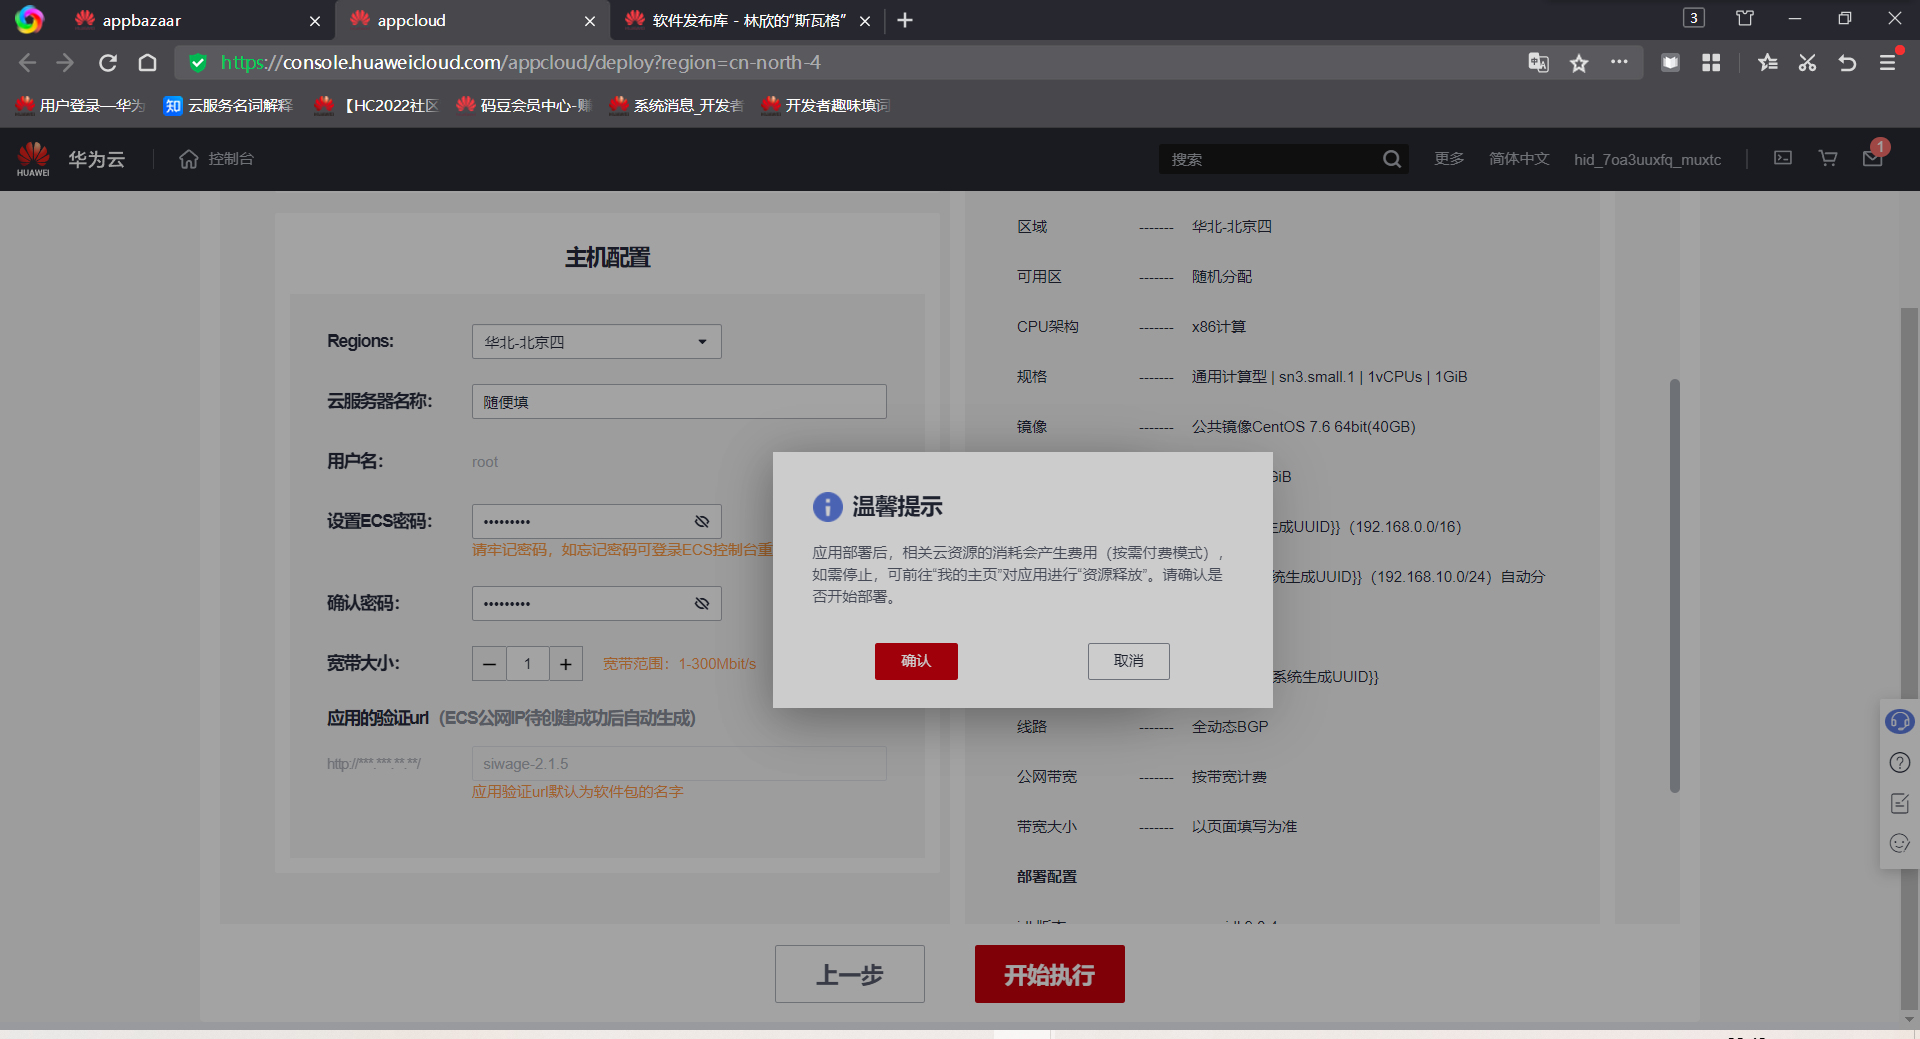Screen dimensions: 1920x1039
Task: Click the browser shield icon in toolbar
Action: (1670, 63)
